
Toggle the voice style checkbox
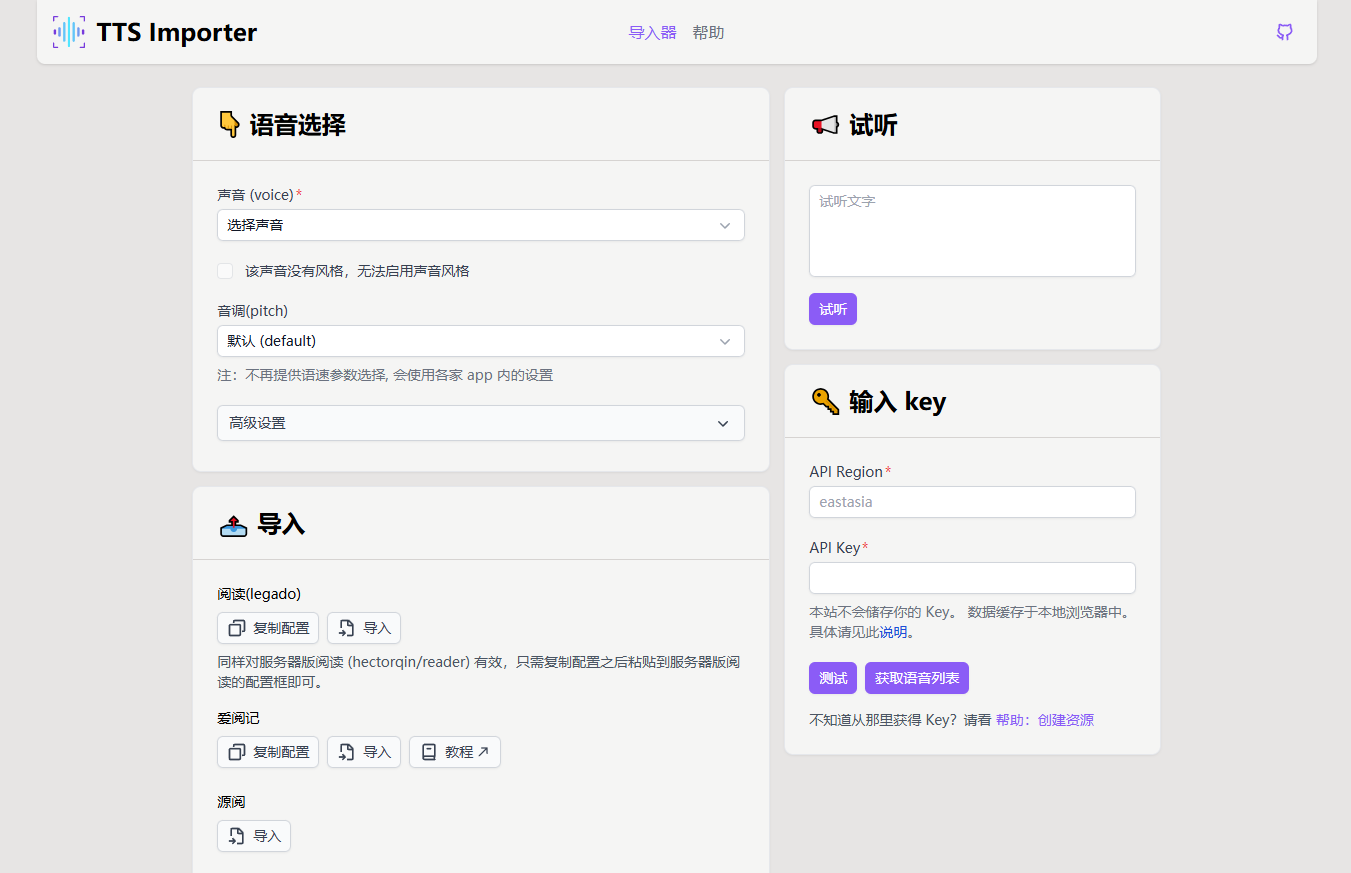point(225,270)
